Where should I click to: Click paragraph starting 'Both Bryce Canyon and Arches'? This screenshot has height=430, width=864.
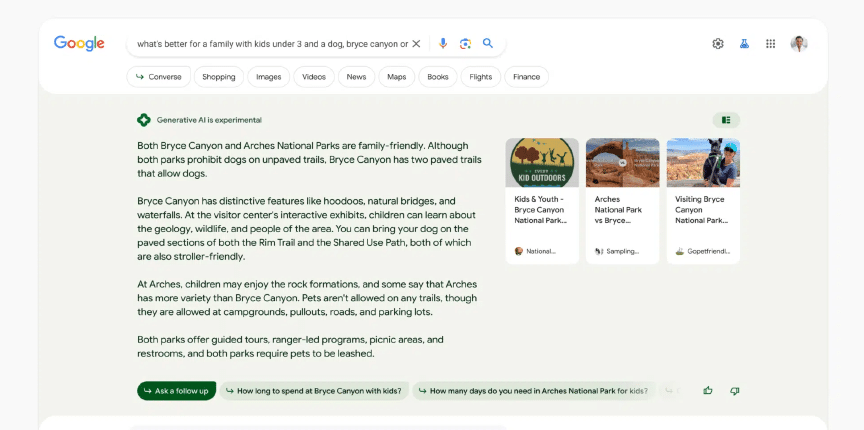(309, 159)
